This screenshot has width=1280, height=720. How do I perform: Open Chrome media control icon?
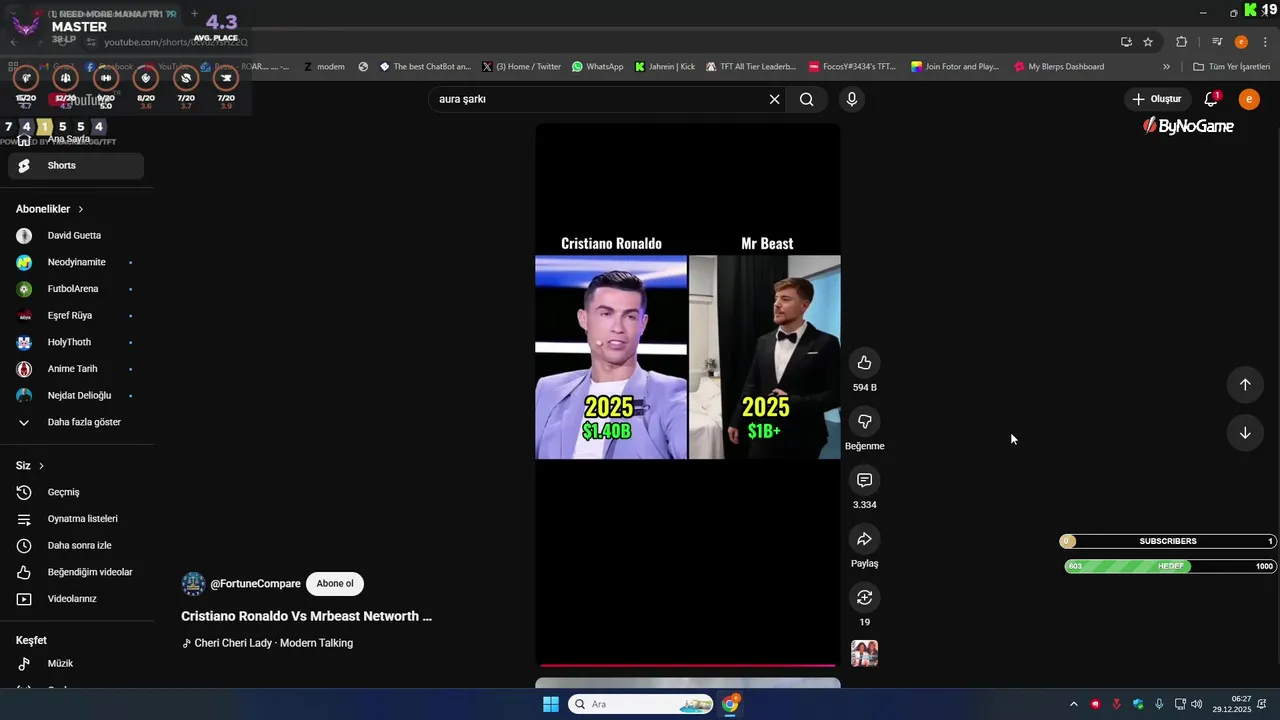[x=1217, y=42]
